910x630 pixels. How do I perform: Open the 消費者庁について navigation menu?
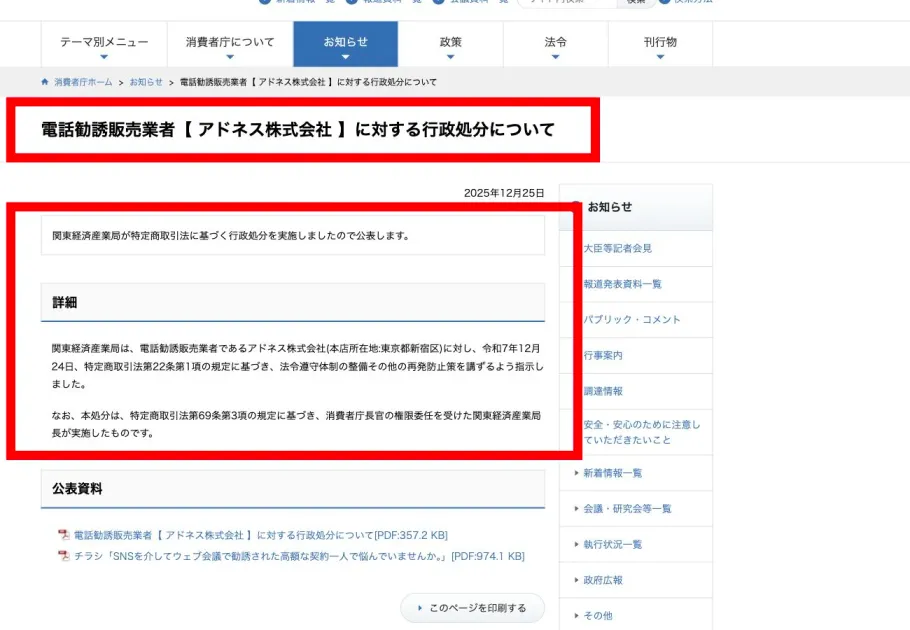pyautogui.click(x=230, y=45)
